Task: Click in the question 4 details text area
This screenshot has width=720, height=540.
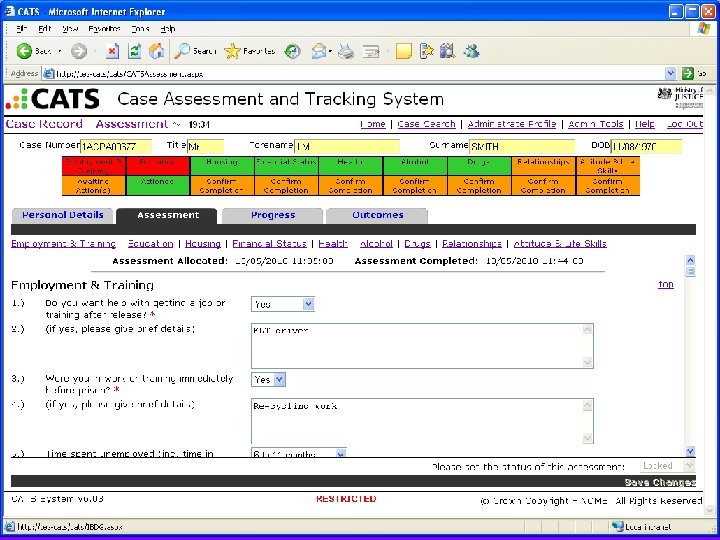Action: (x=422, y=421)
